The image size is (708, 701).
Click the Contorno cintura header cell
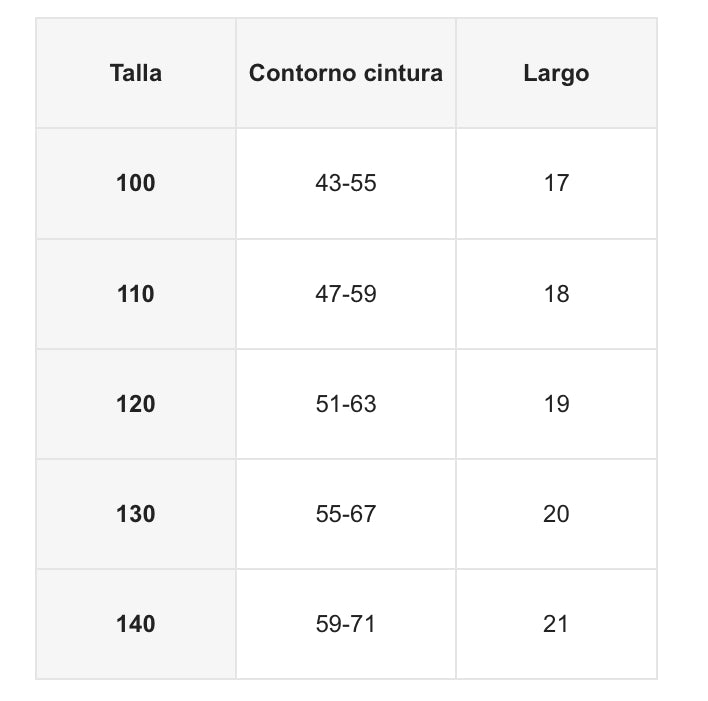(346, 73)
